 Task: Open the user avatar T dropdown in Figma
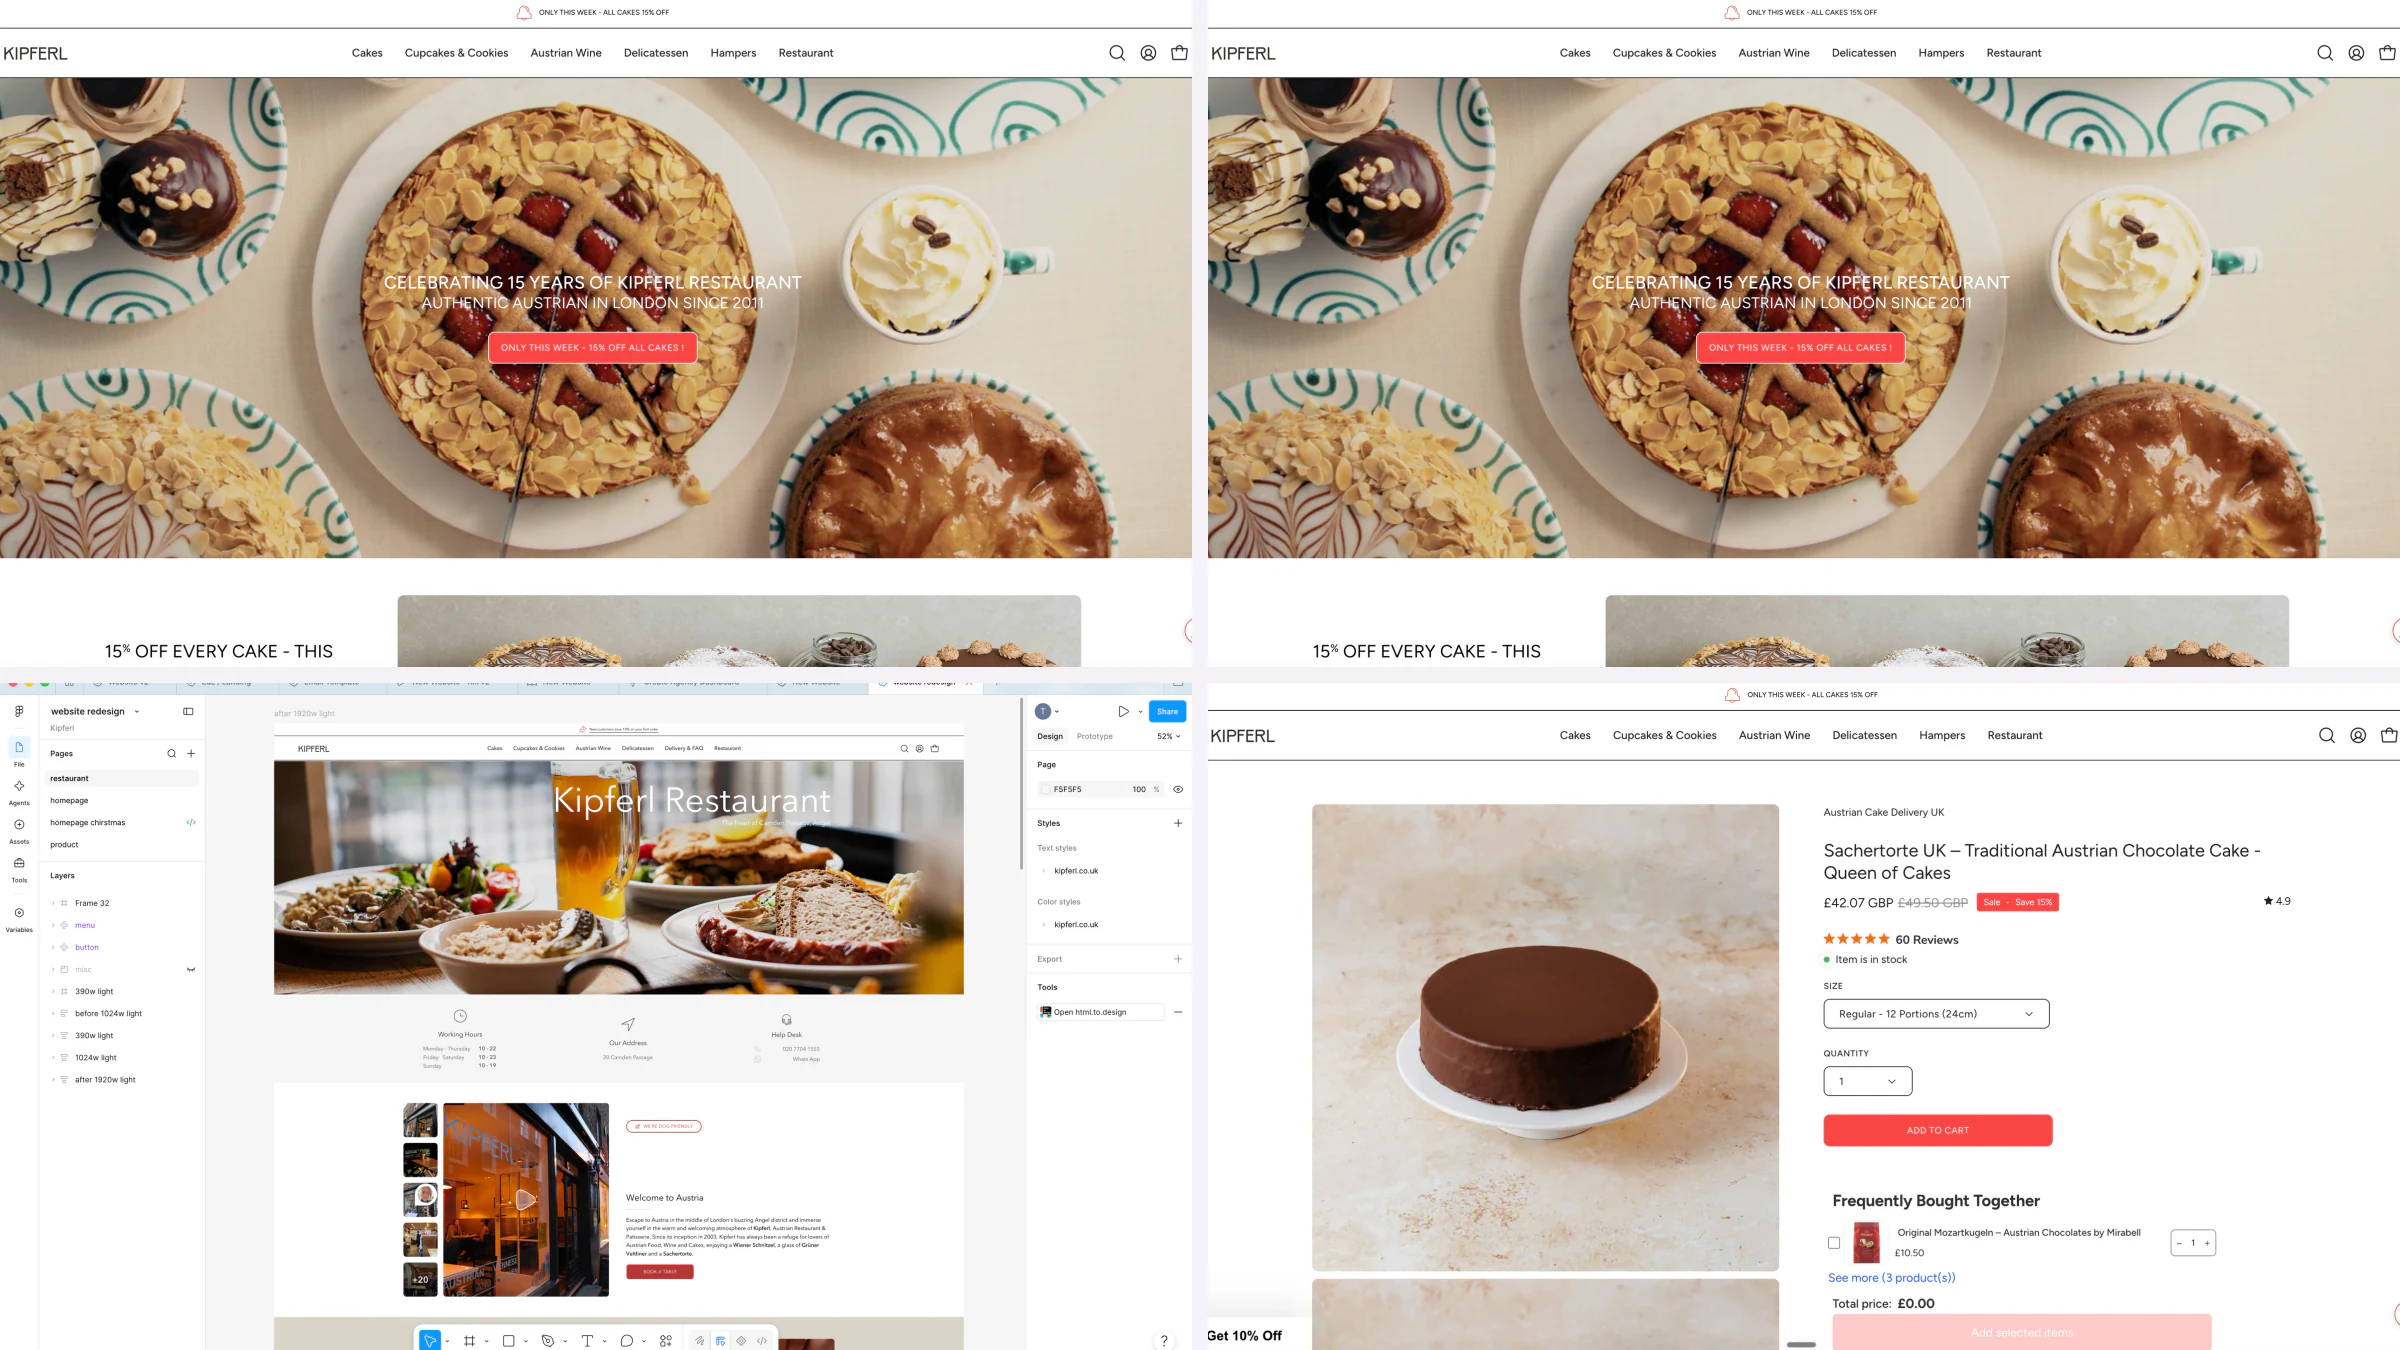pyautogui.click(x=1047, y=711)
